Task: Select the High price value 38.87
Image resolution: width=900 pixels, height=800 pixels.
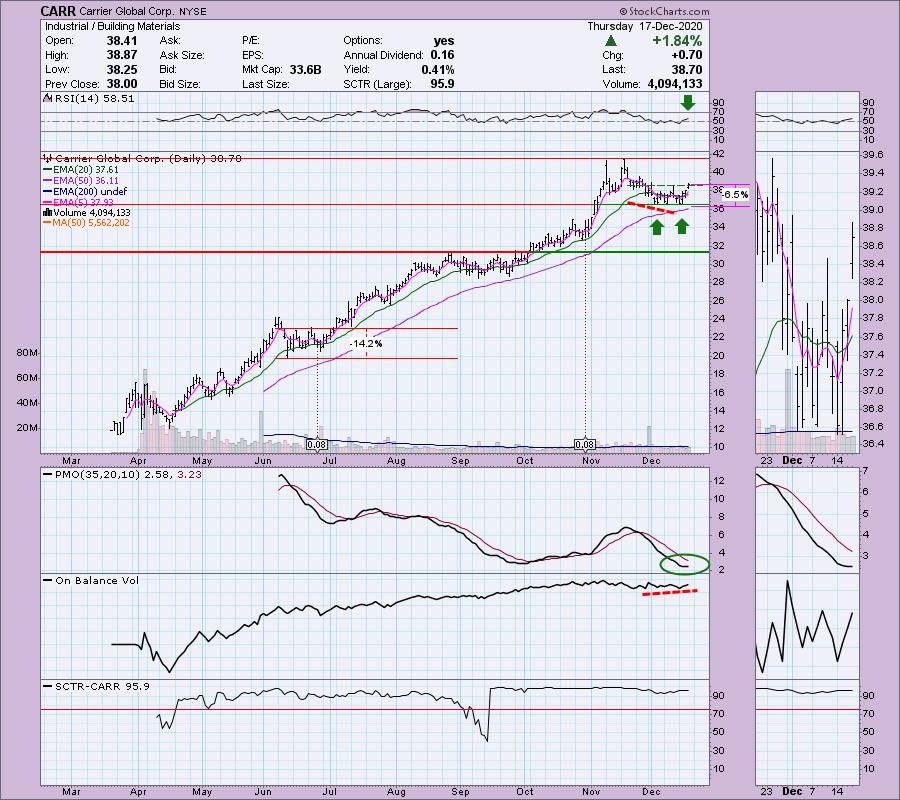Action: (122, 55)
